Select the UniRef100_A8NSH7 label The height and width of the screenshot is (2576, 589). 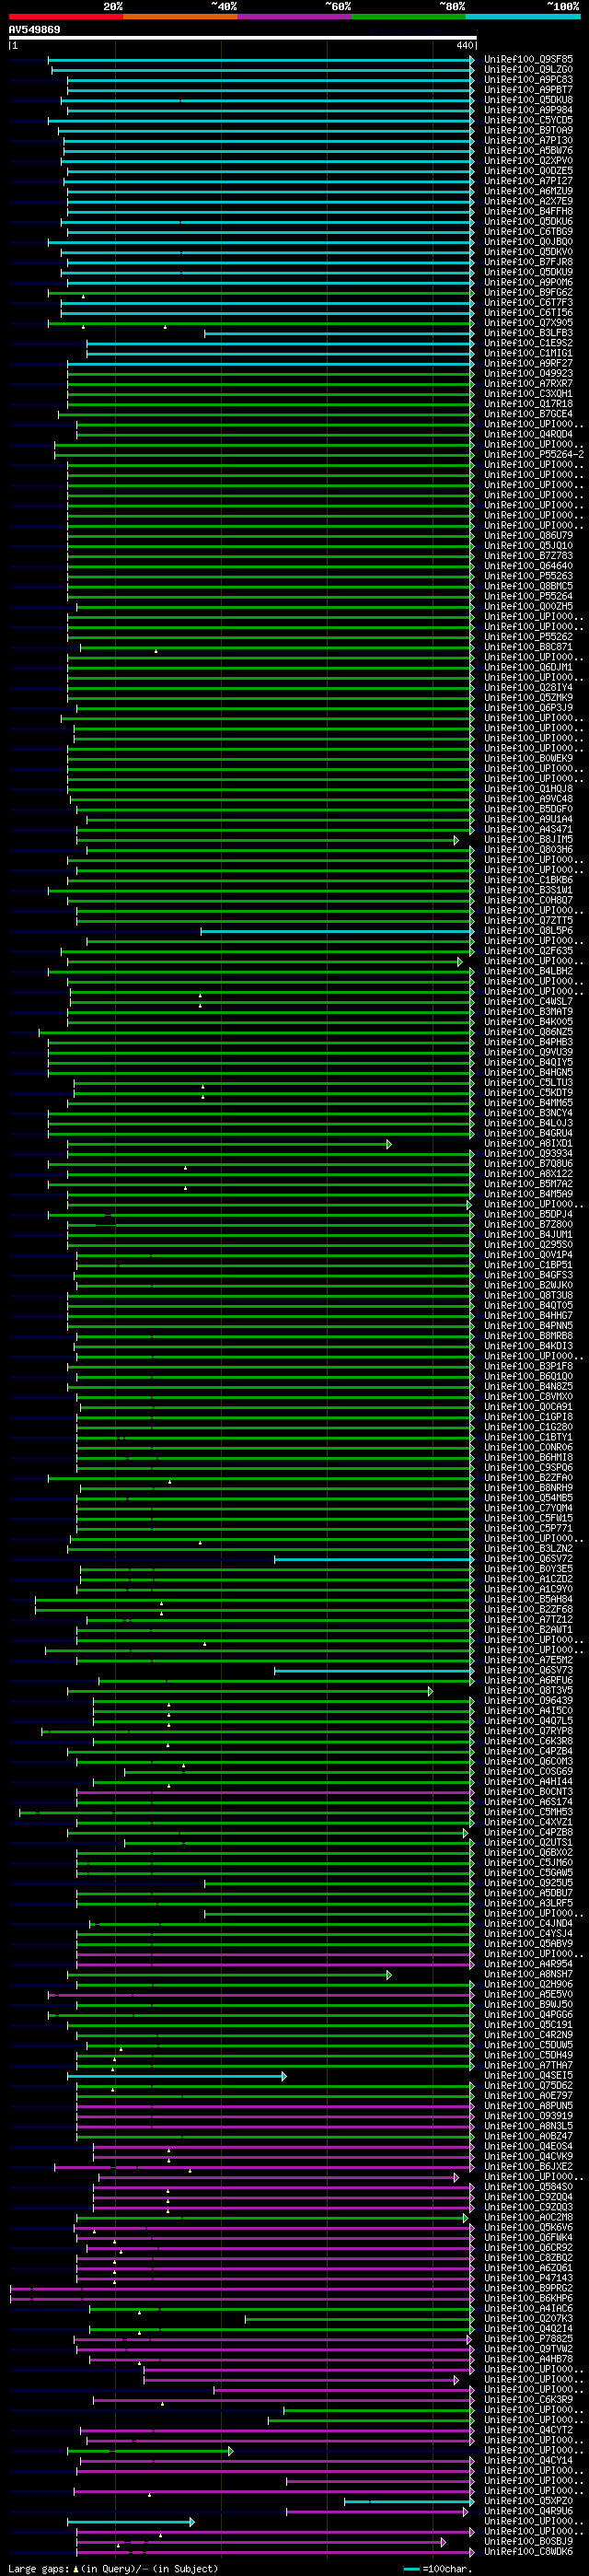[529, 1975]
